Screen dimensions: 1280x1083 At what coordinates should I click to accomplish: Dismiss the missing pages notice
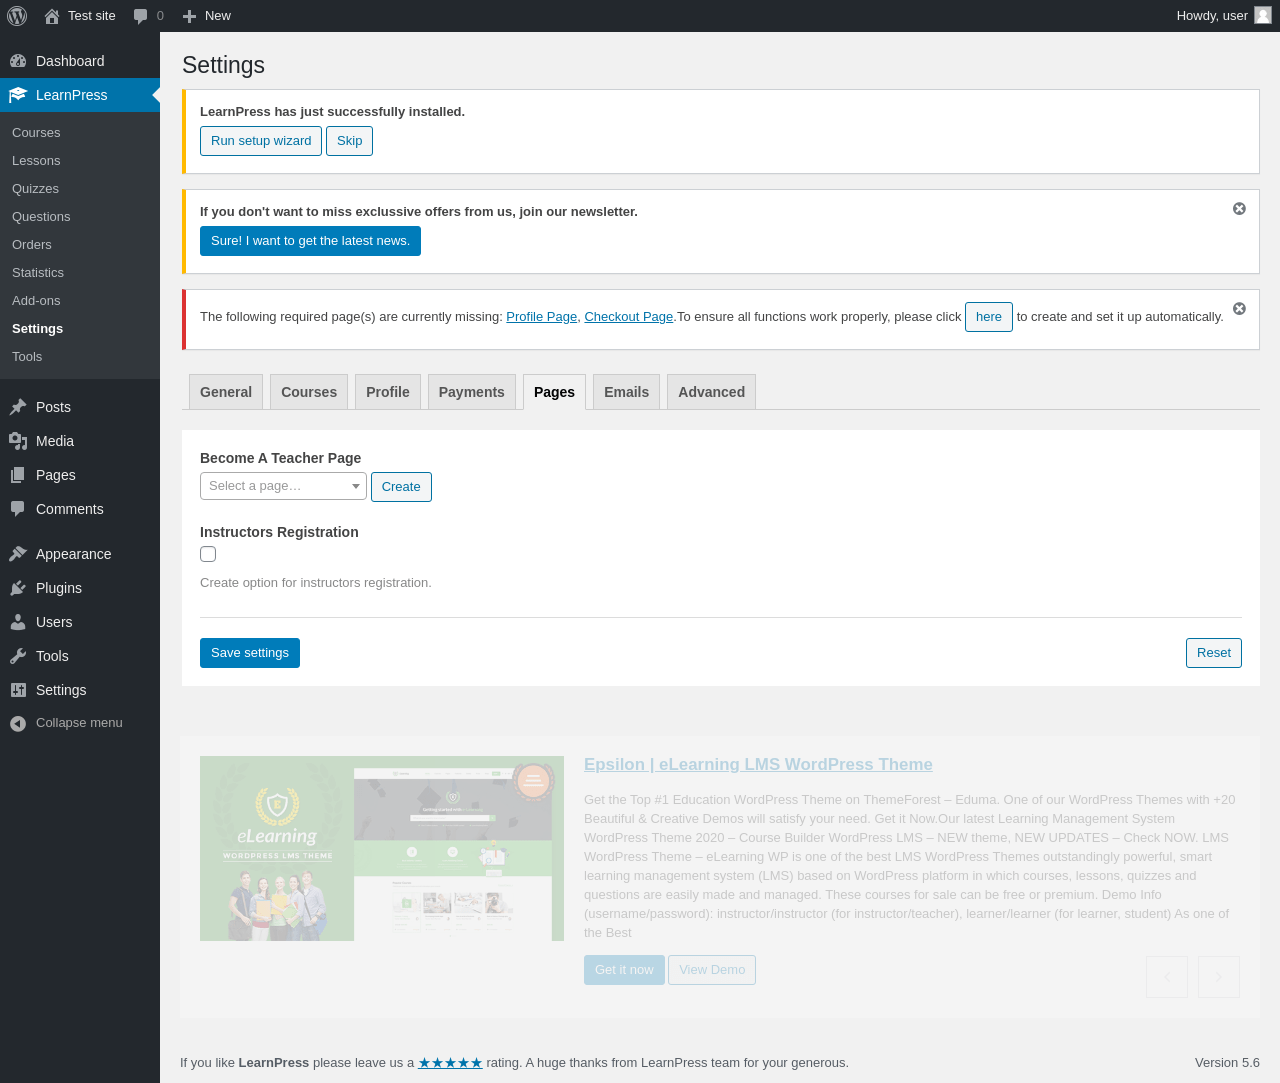1239,309
